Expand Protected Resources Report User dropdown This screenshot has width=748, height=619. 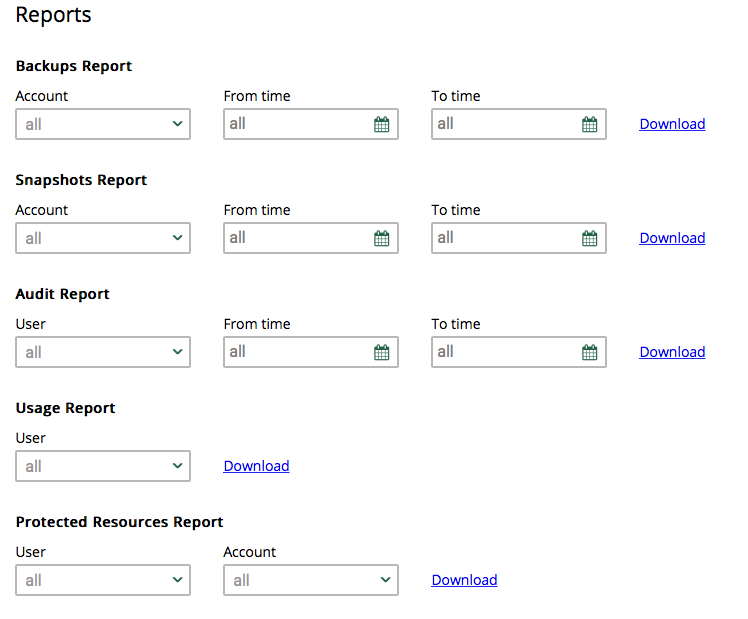coord(103,580)
